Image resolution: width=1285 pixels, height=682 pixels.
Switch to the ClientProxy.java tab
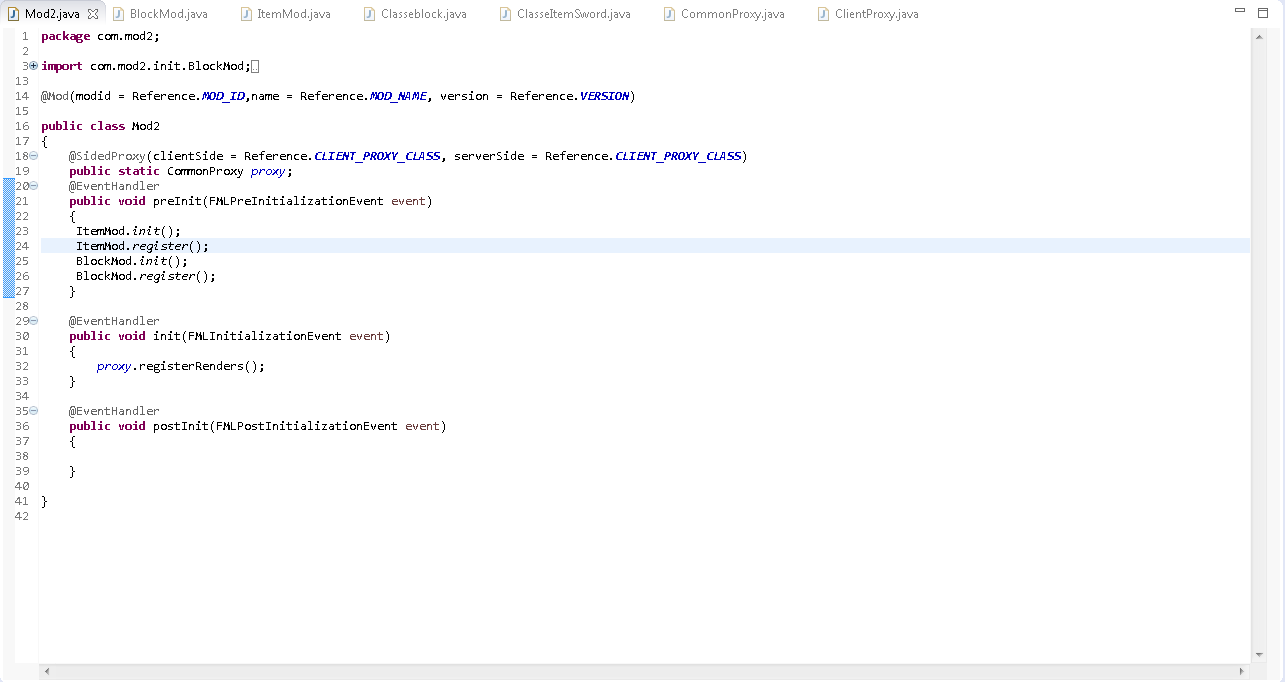(876, 14)
